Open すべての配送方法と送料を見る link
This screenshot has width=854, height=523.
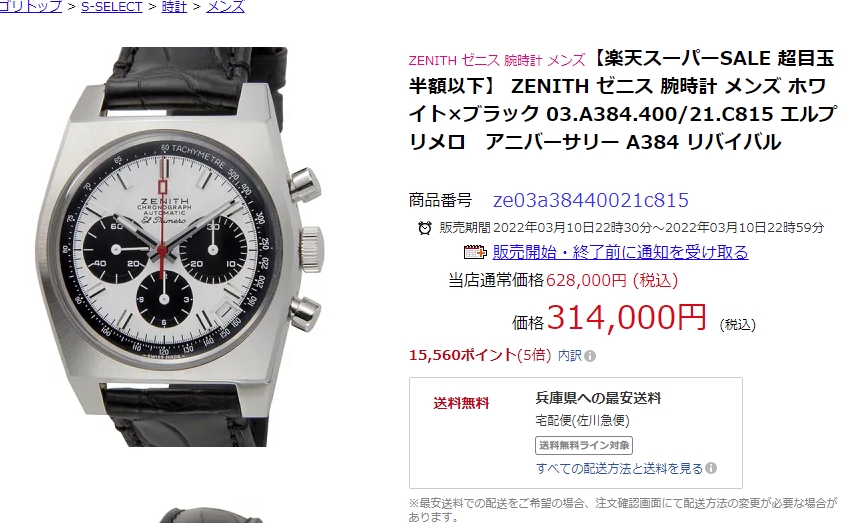[x=620, y=469]
